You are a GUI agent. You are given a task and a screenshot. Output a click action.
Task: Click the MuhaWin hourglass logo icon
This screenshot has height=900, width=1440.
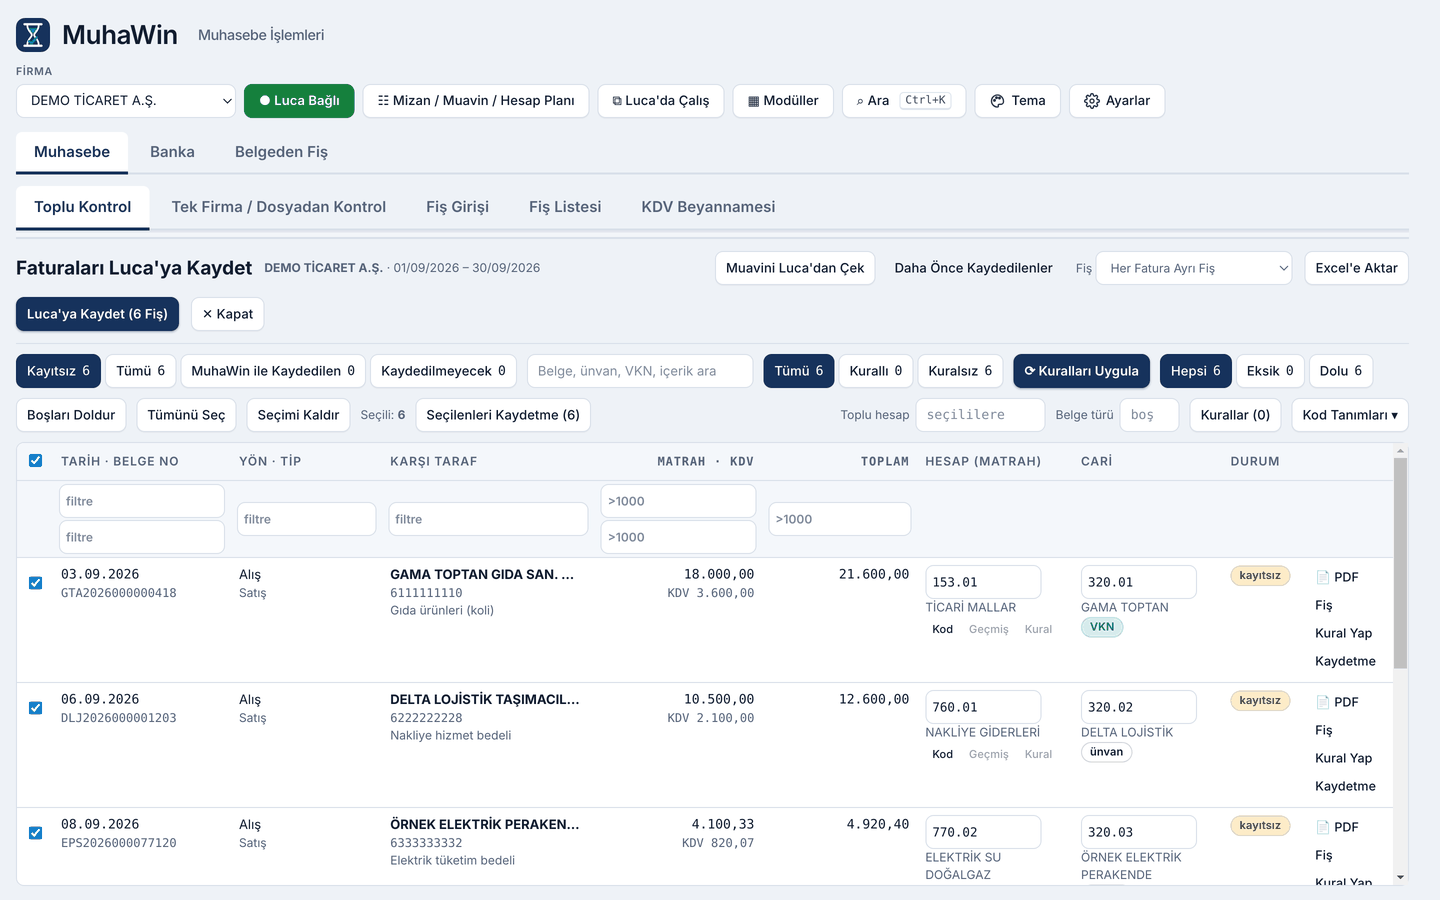point(33,35)
